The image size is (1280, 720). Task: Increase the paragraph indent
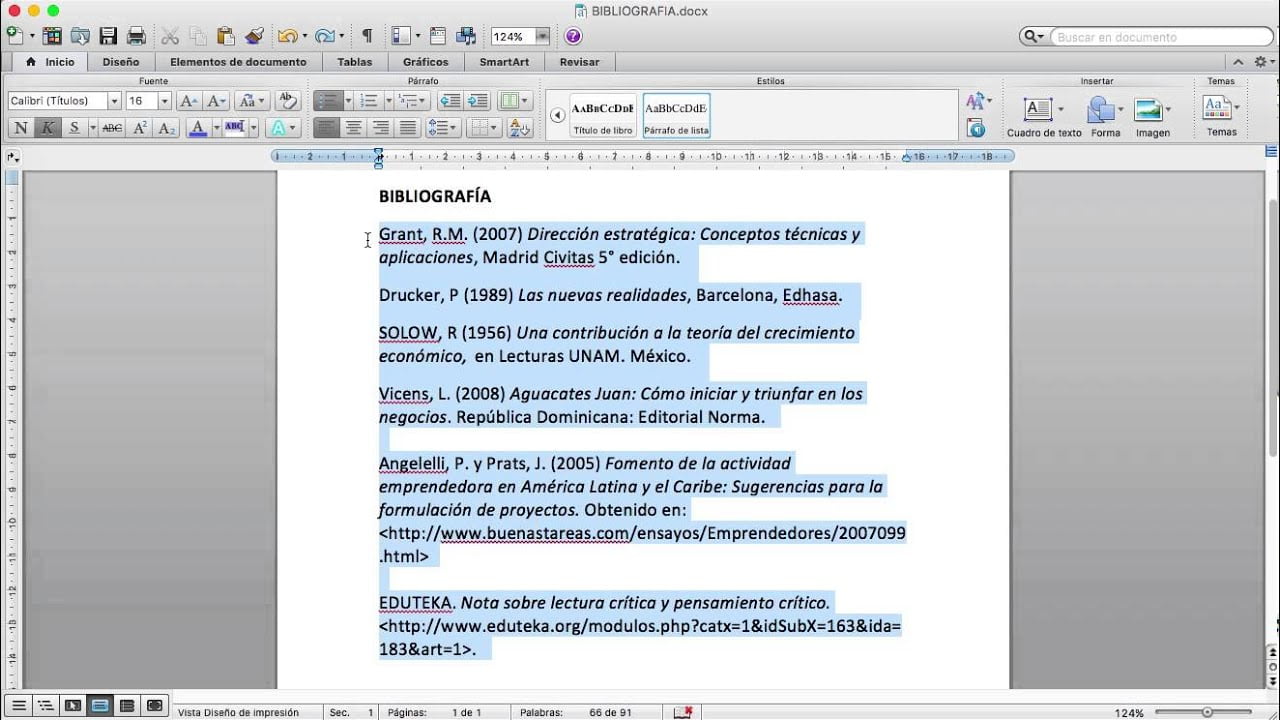478,101
